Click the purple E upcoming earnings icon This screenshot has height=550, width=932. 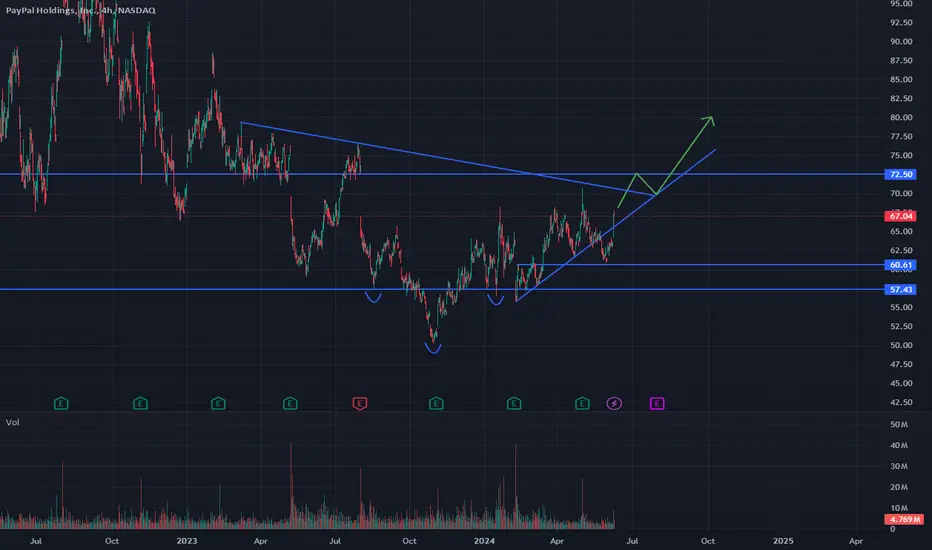(x=657, y=404)
